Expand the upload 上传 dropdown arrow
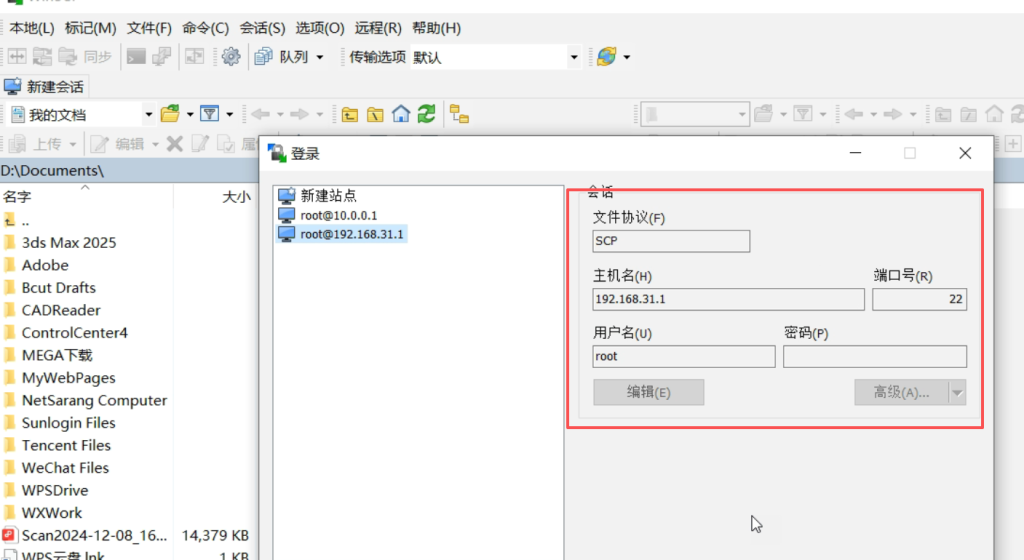The image size is (1024, 560). 72,144
